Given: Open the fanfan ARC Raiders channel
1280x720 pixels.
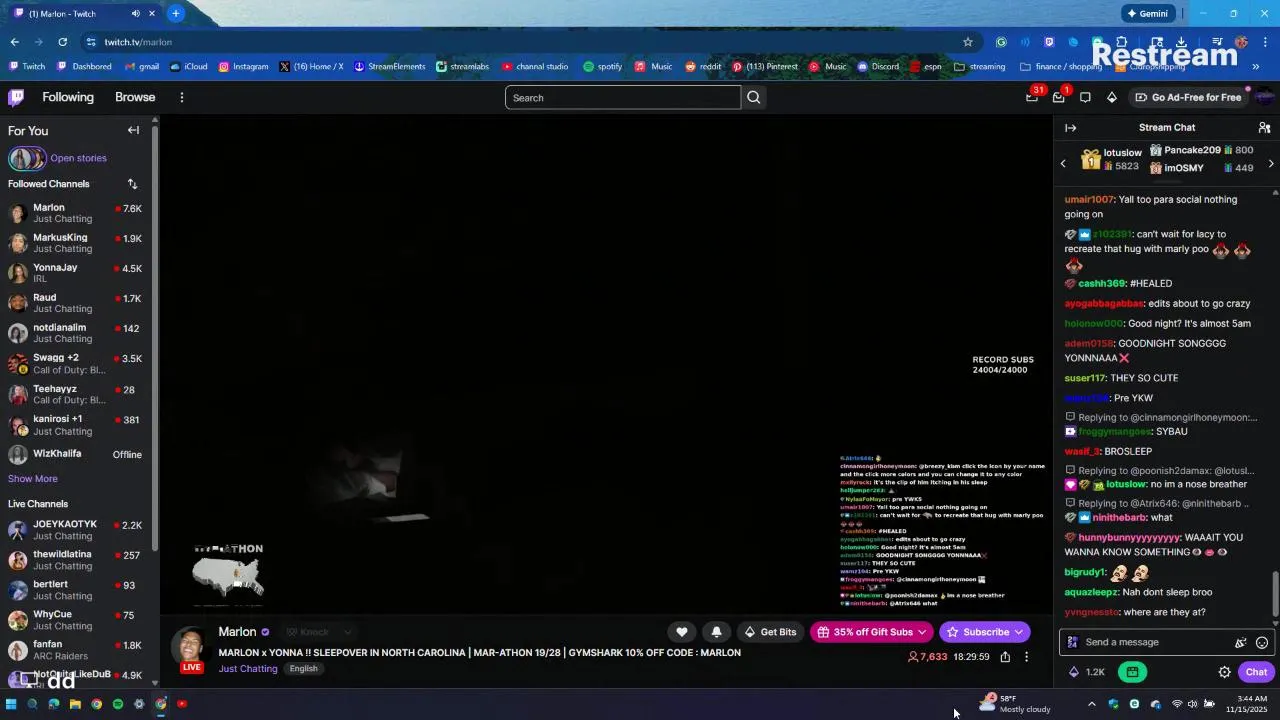Looking at the screenshot, I should [x=75, y=650].
